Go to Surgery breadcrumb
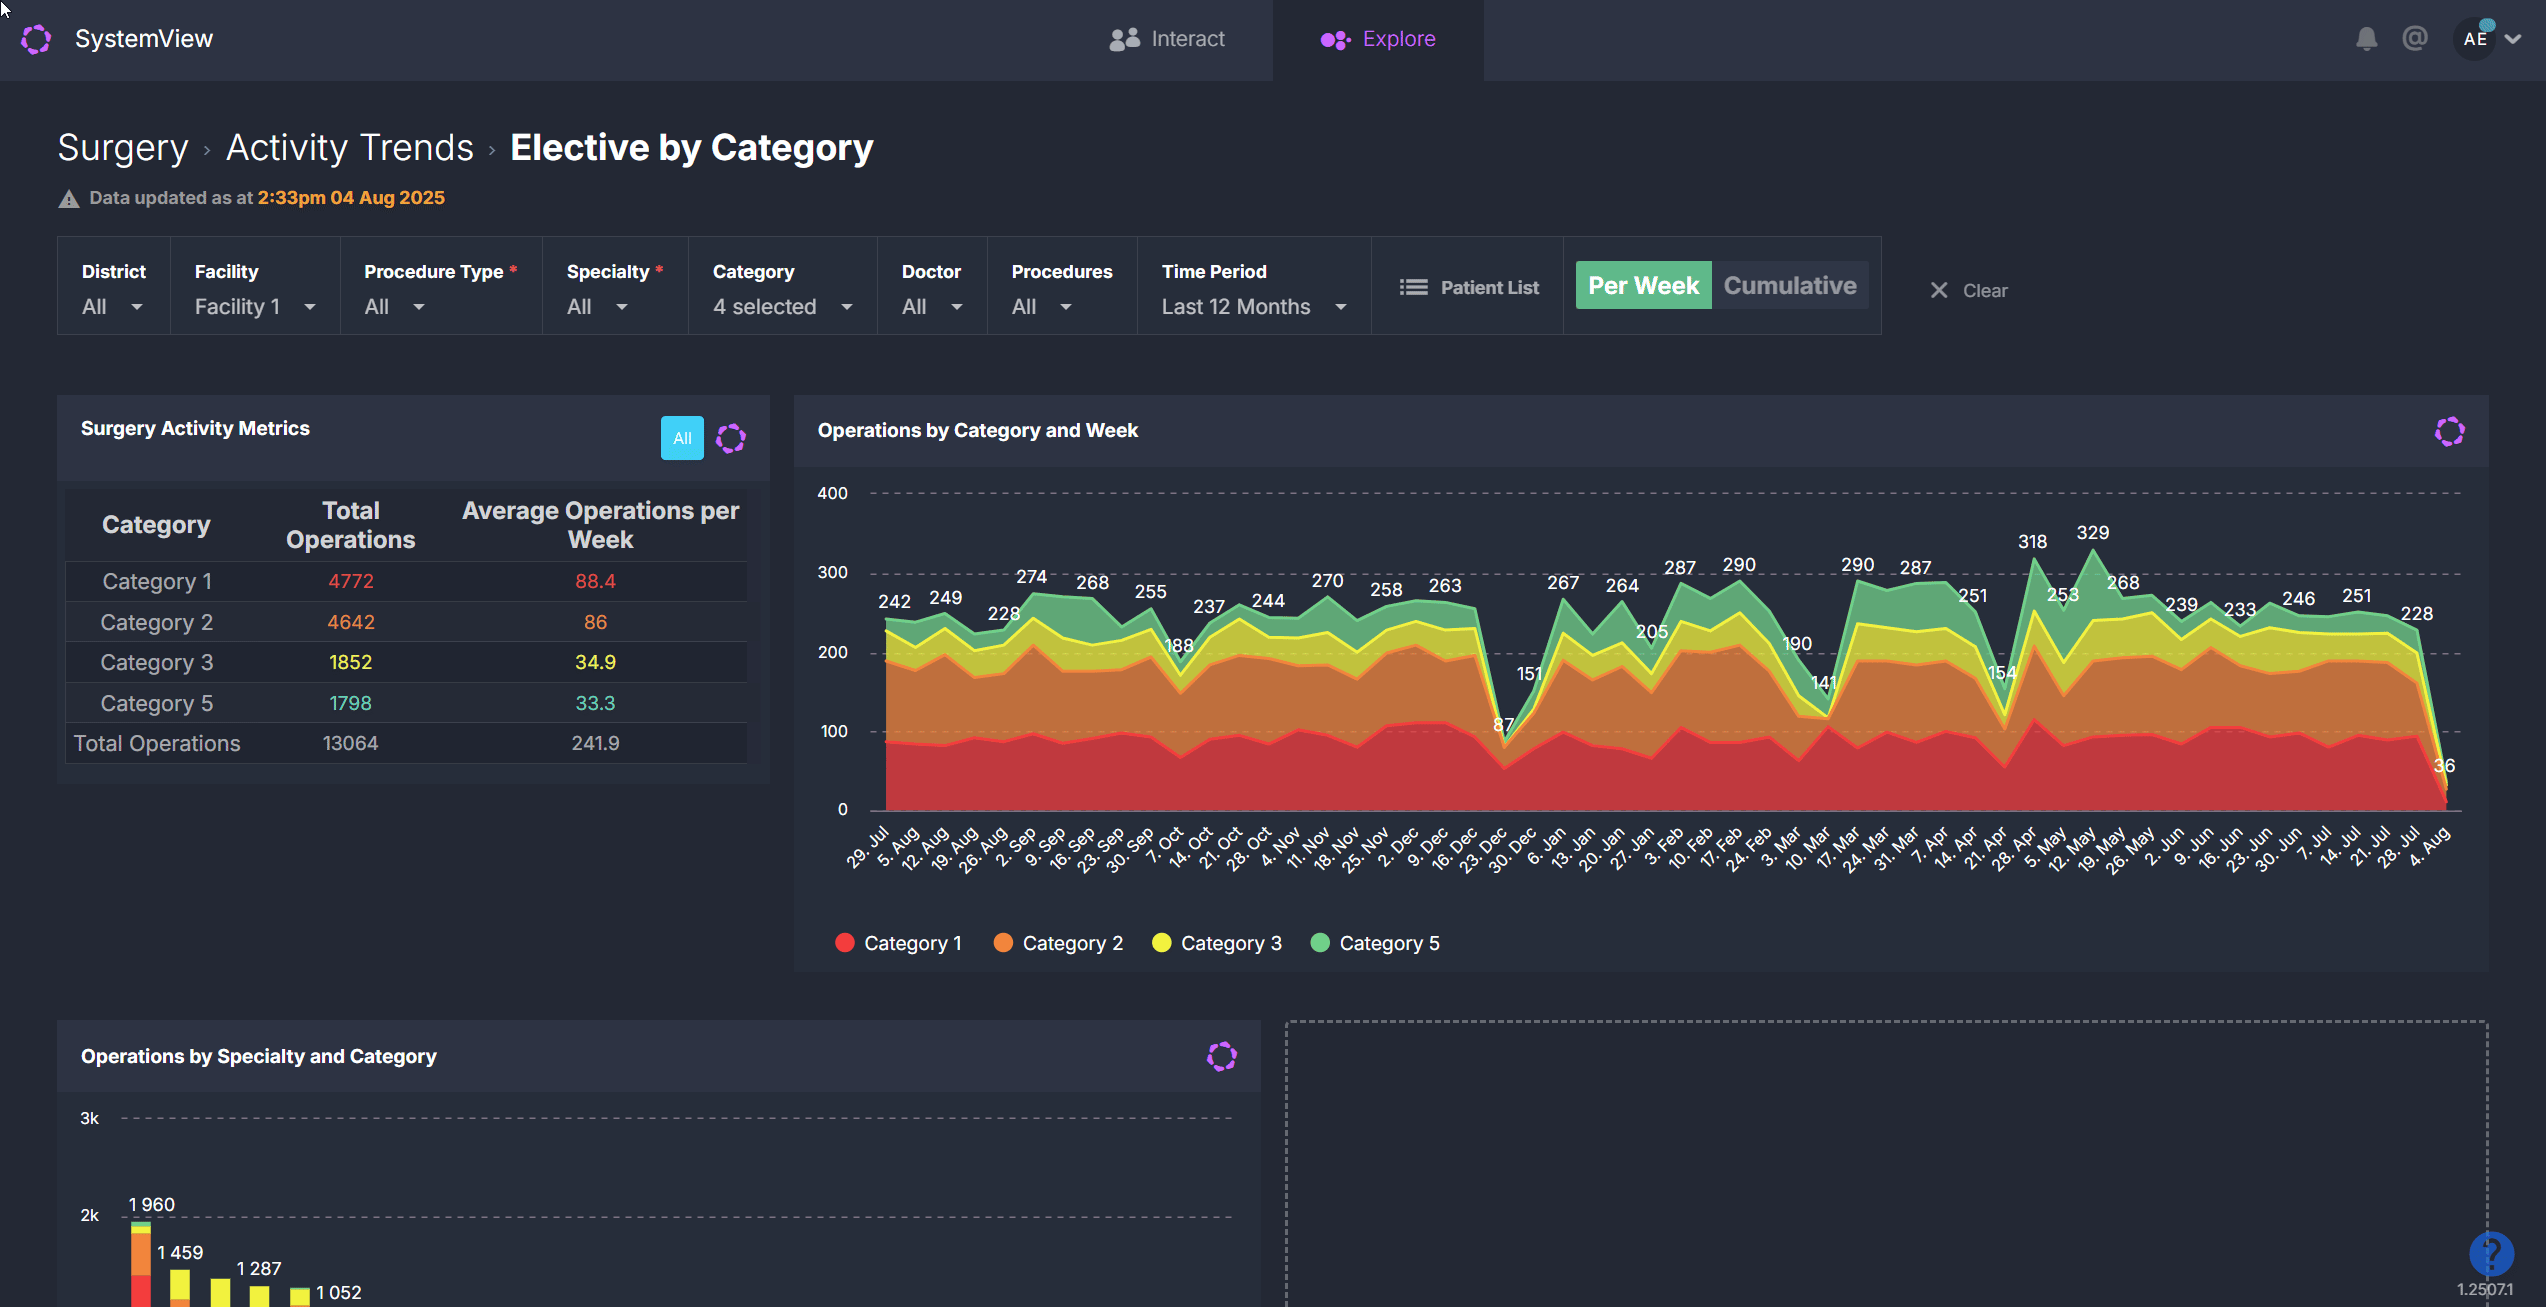This screenshot has width=2546, height=1307. coord(123,147)
